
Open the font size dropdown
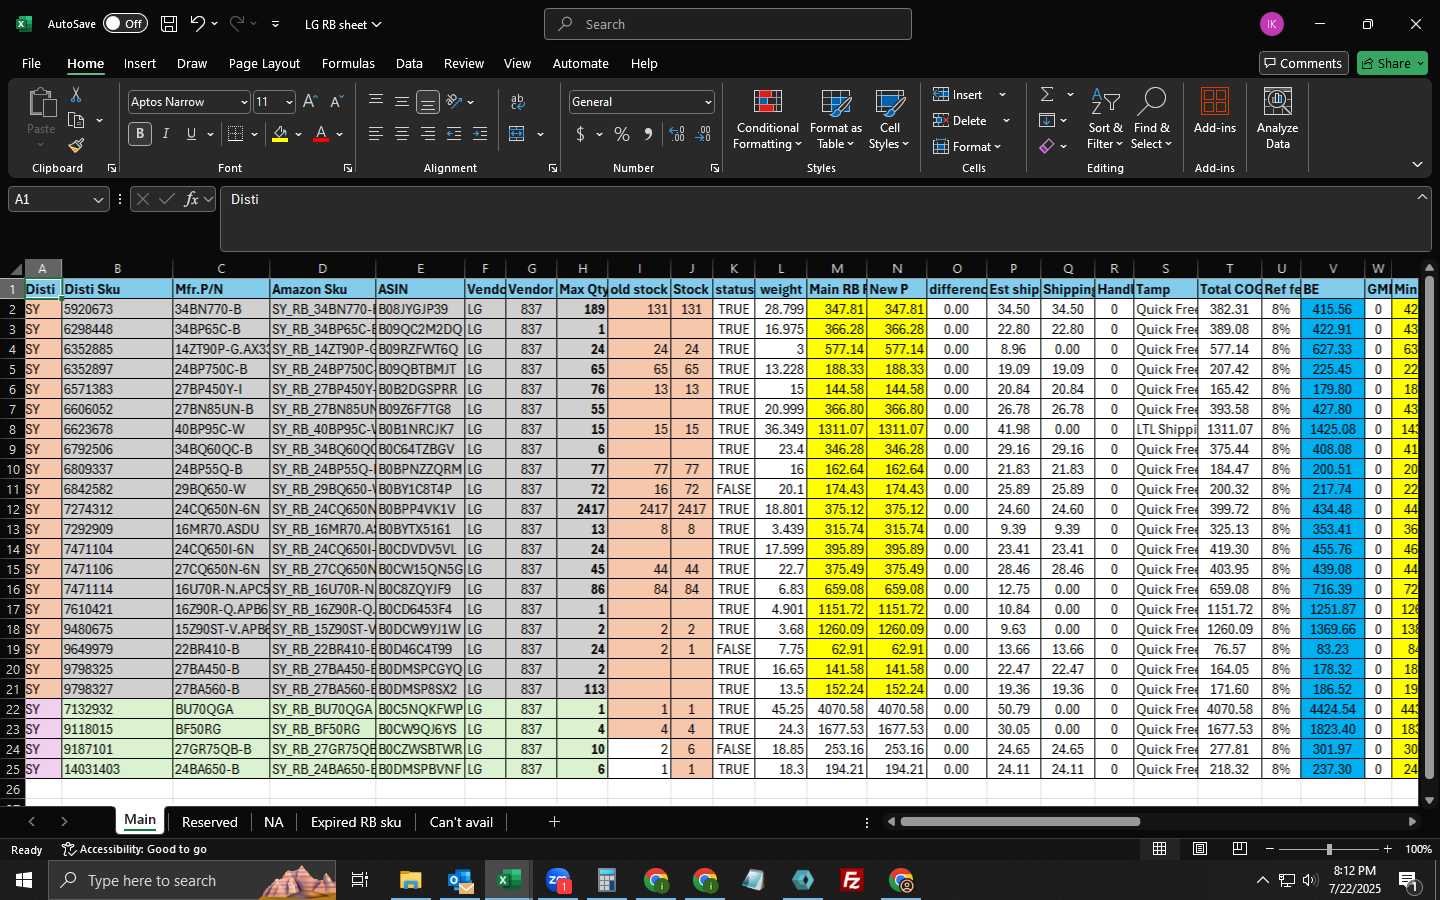289,102
